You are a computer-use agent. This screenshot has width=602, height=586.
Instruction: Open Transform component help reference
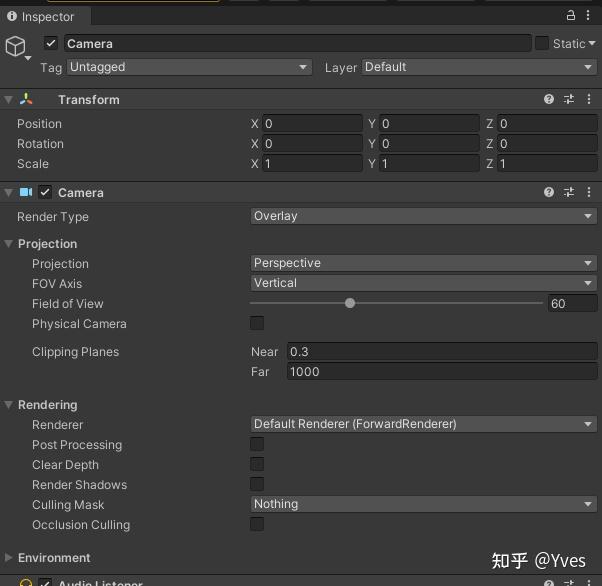tap(549, 100)
